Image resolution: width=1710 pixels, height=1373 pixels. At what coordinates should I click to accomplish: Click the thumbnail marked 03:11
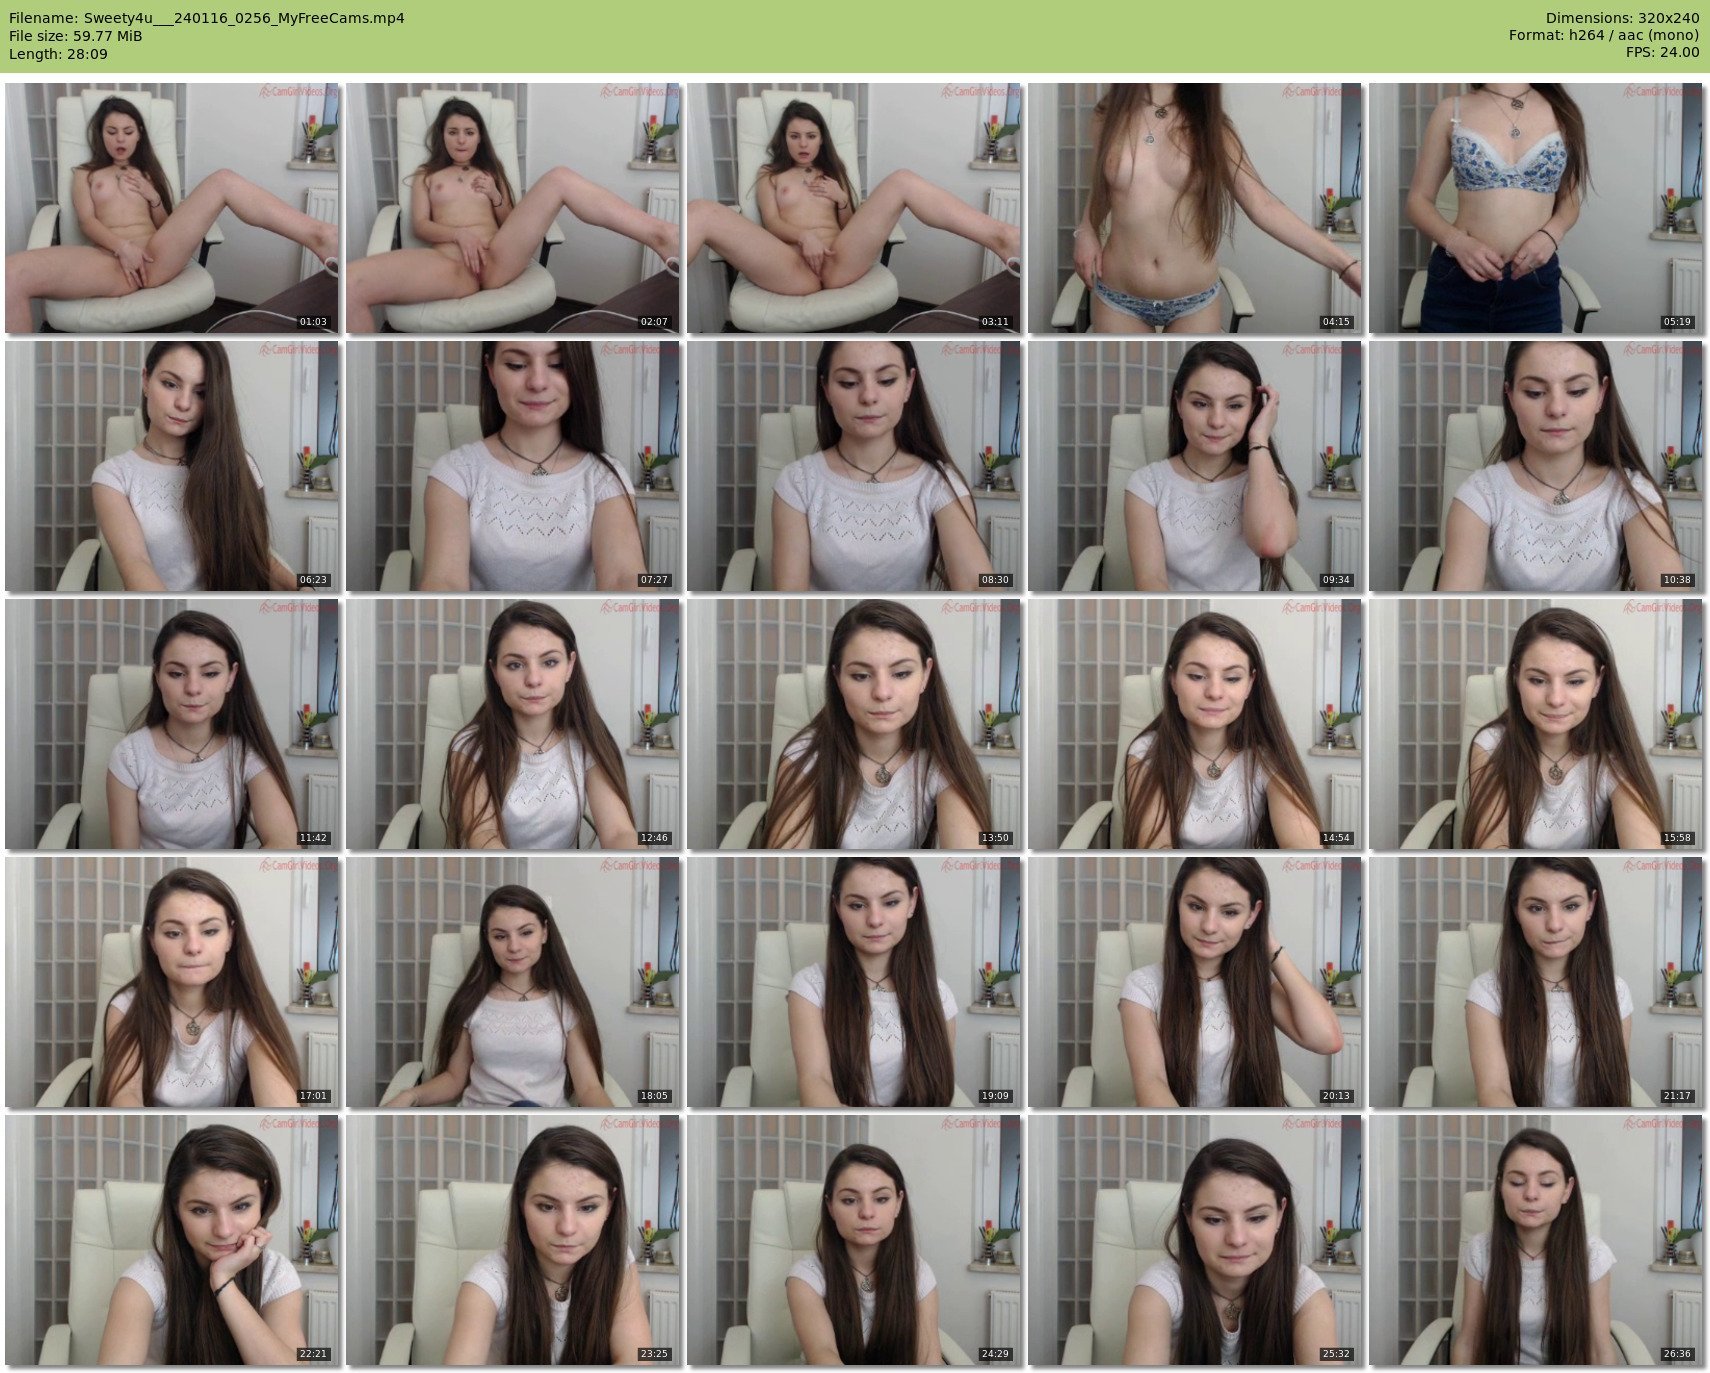tap(854, 208)
